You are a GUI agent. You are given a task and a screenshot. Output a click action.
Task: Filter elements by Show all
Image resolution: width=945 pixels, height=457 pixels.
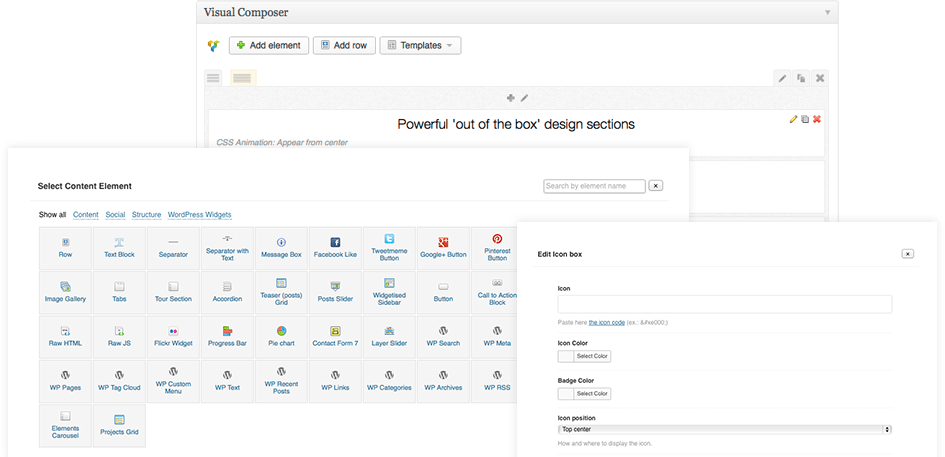click(52, 215)
